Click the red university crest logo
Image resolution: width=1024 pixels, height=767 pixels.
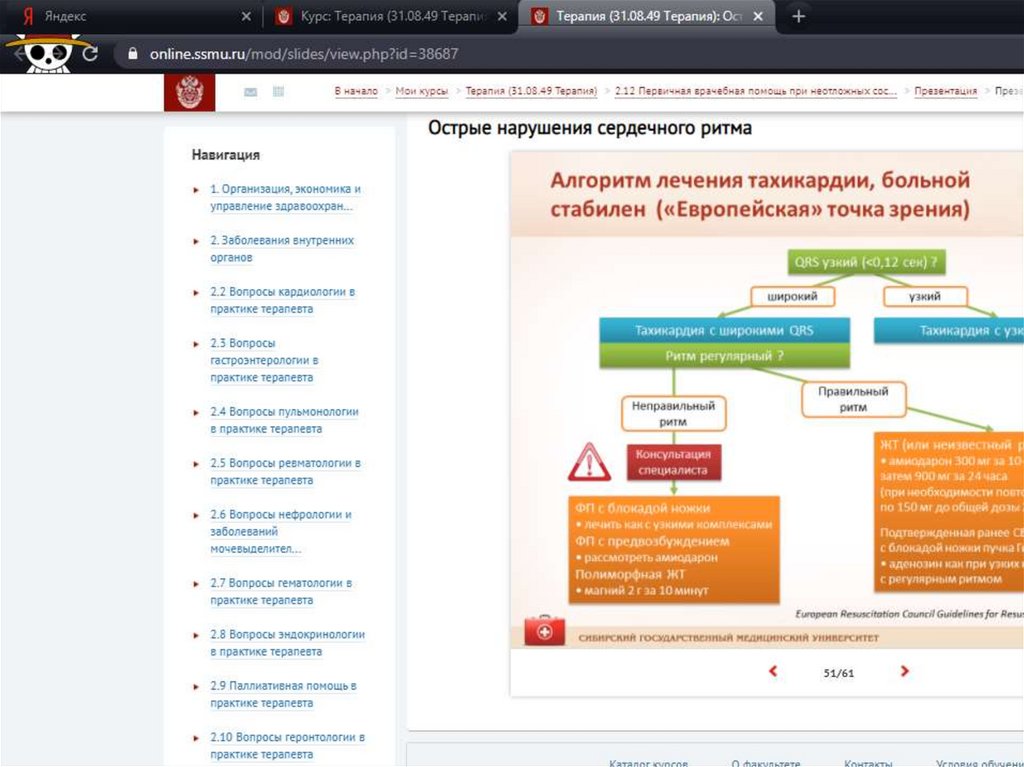pyautogui.click(x=189, y=92)
